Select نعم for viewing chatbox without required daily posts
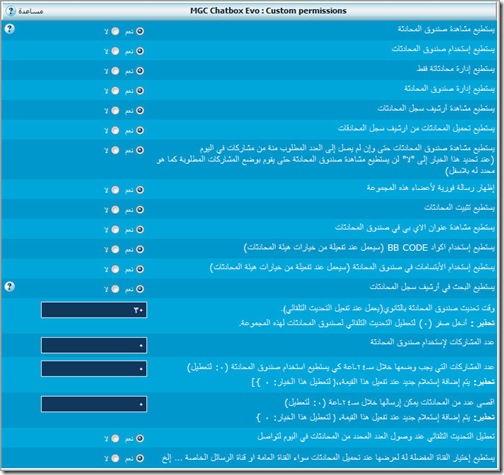 140,150
